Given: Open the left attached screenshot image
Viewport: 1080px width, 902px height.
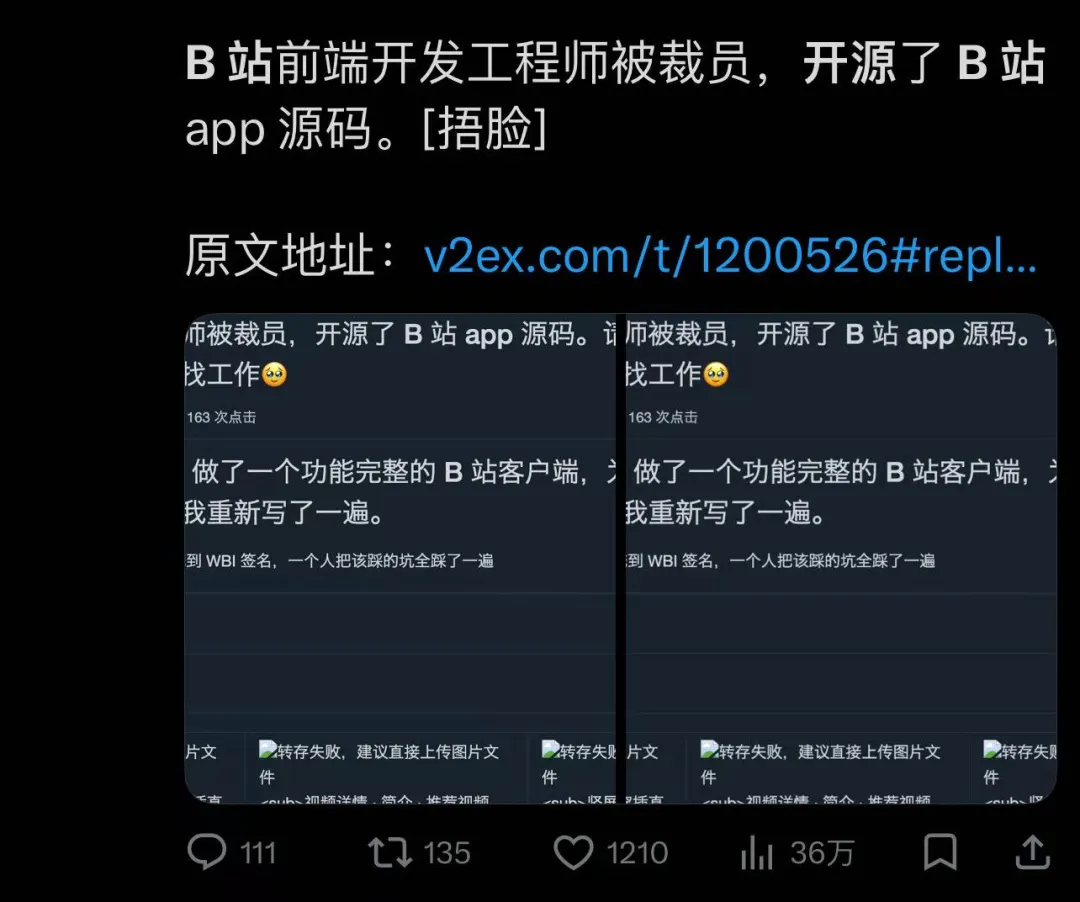Looking at the screenshot, I should (400, 558).
